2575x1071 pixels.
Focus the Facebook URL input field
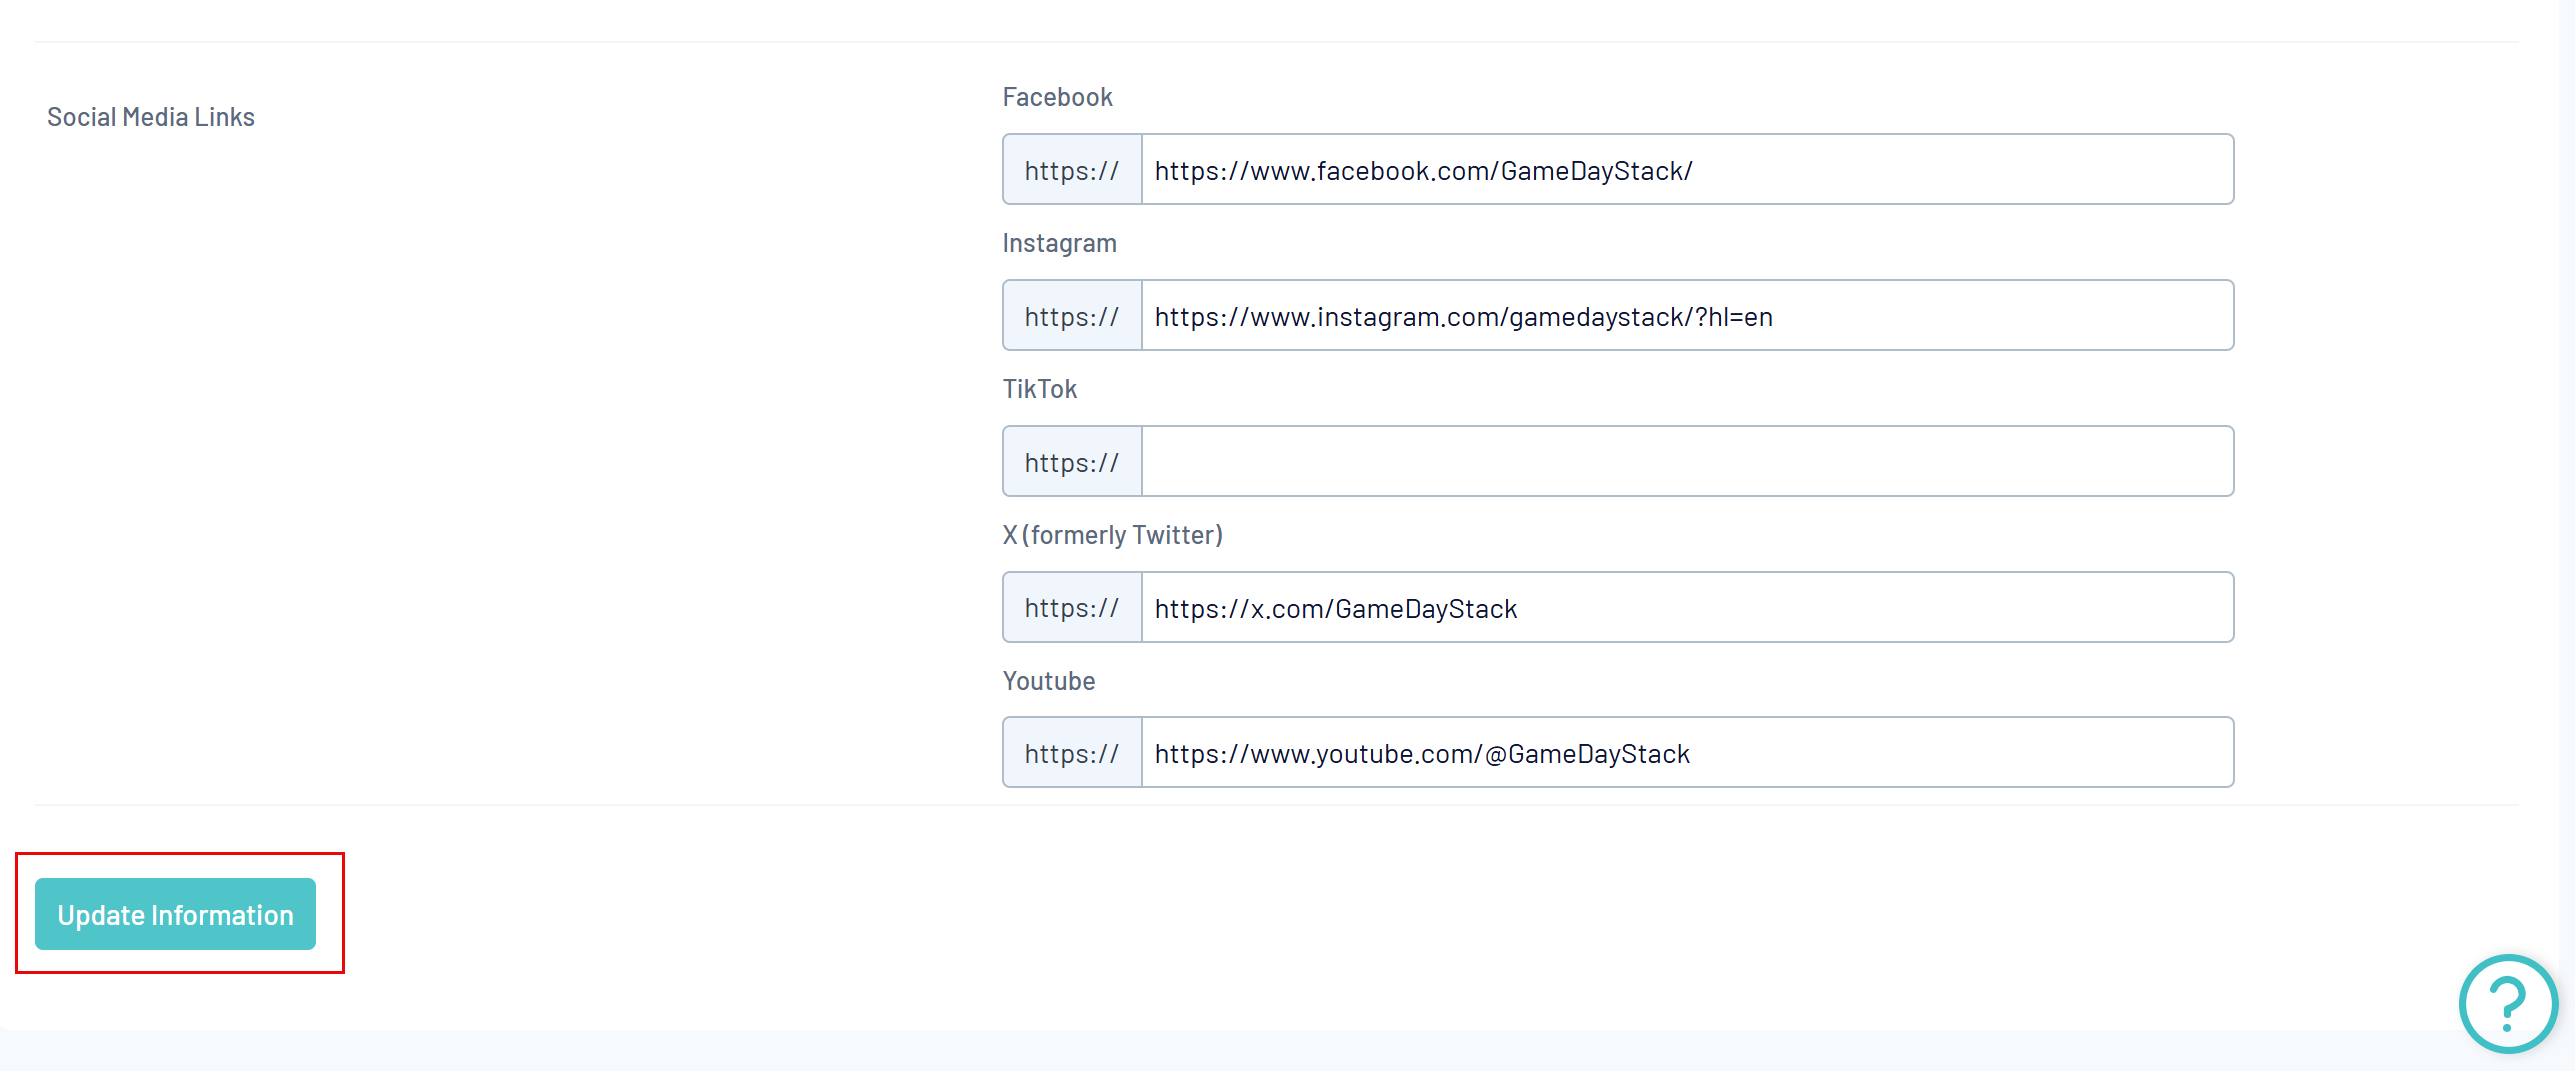coord(1687,170)
